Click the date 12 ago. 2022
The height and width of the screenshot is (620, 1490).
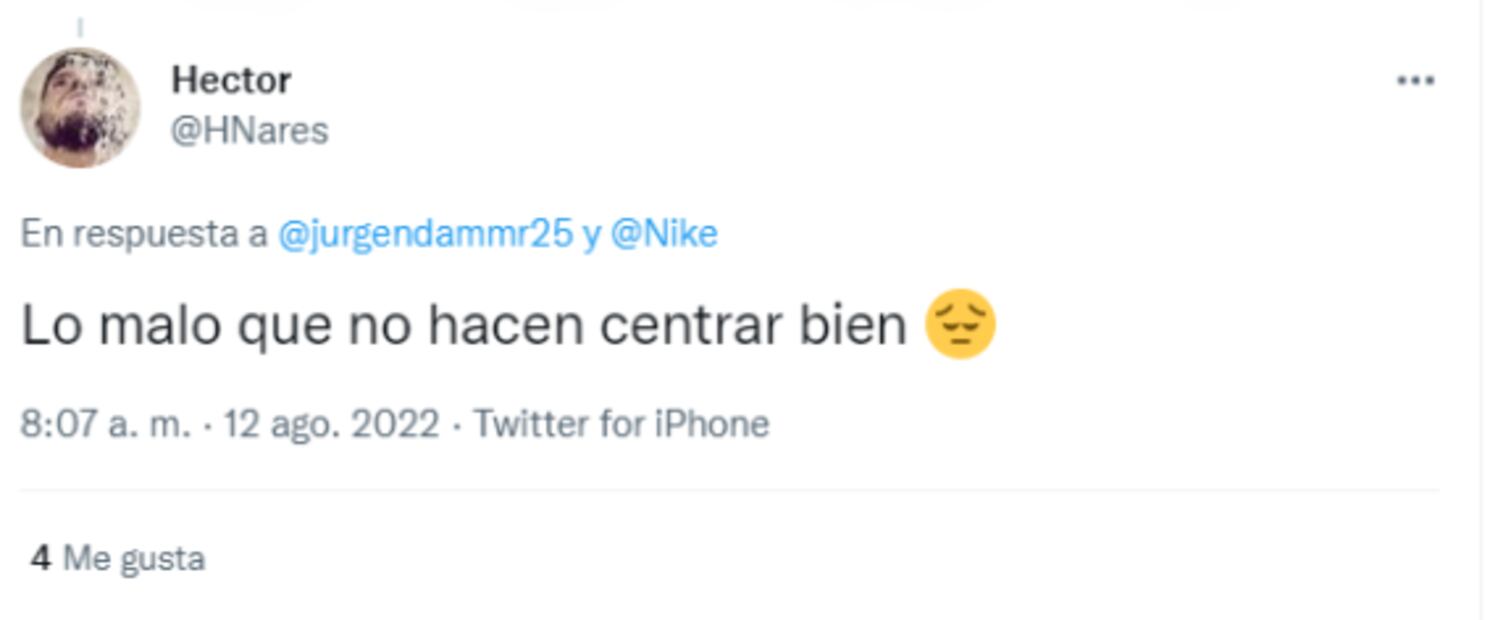tap(331, 424)
